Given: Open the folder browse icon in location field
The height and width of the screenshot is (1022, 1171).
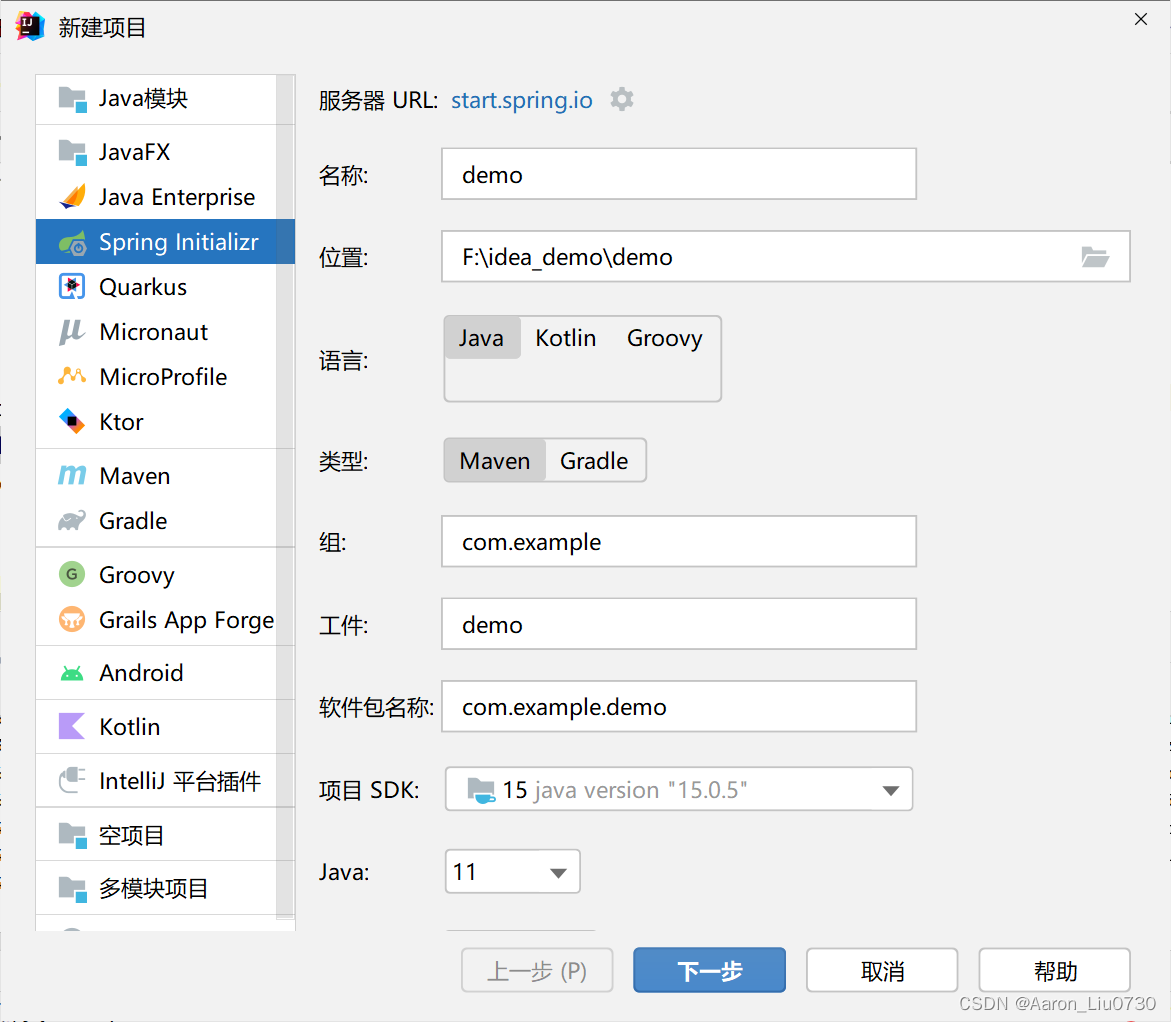Looking at the screenshot, I should 1095,257.
